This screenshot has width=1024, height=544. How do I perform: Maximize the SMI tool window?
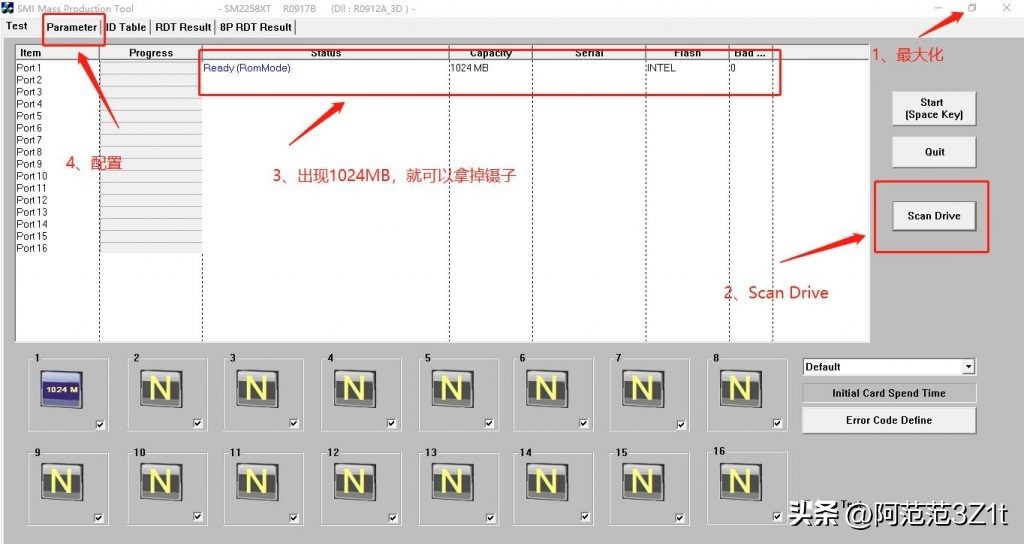[x=972, y=8]
